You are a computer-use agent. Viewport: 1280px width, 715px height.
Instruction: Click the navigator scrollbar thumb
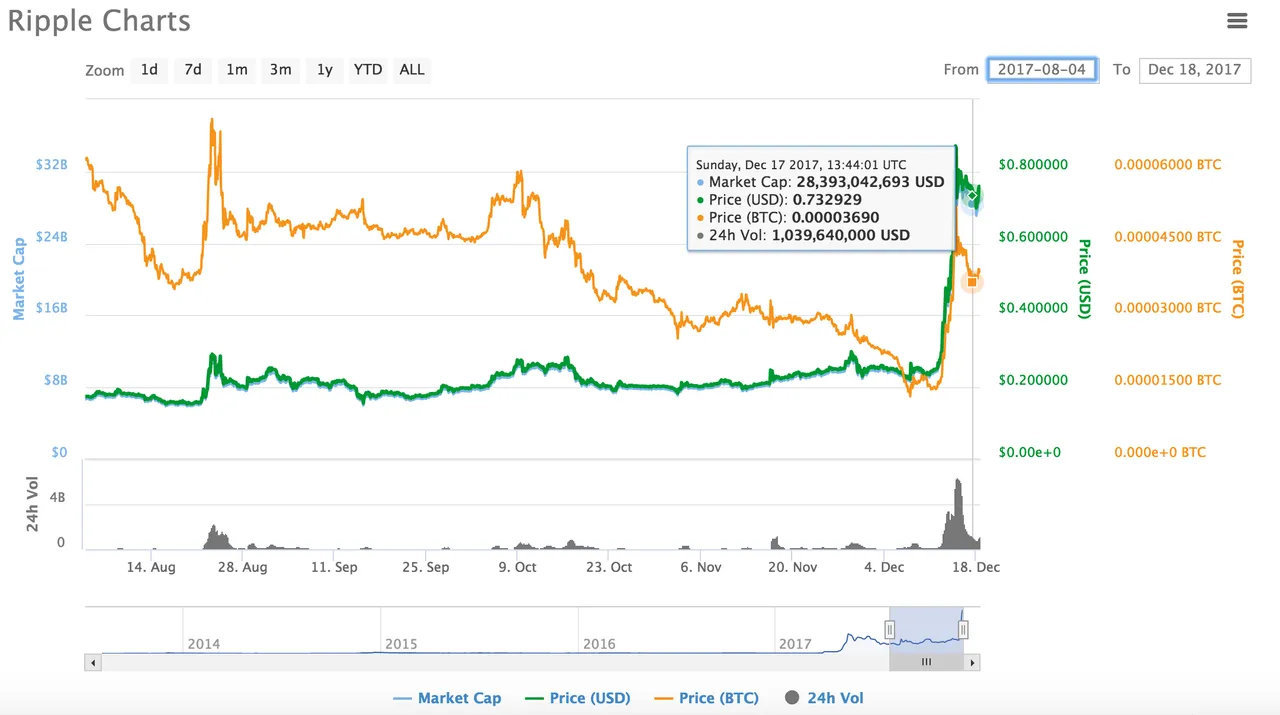926,662
